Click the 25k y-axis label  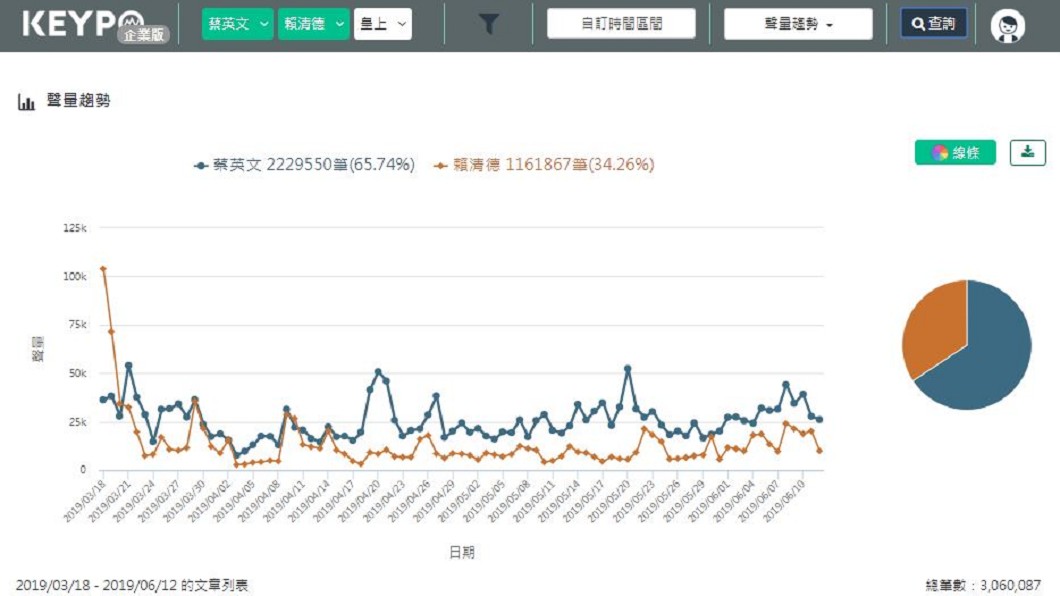pyautogui.click(x=78, y=422)
